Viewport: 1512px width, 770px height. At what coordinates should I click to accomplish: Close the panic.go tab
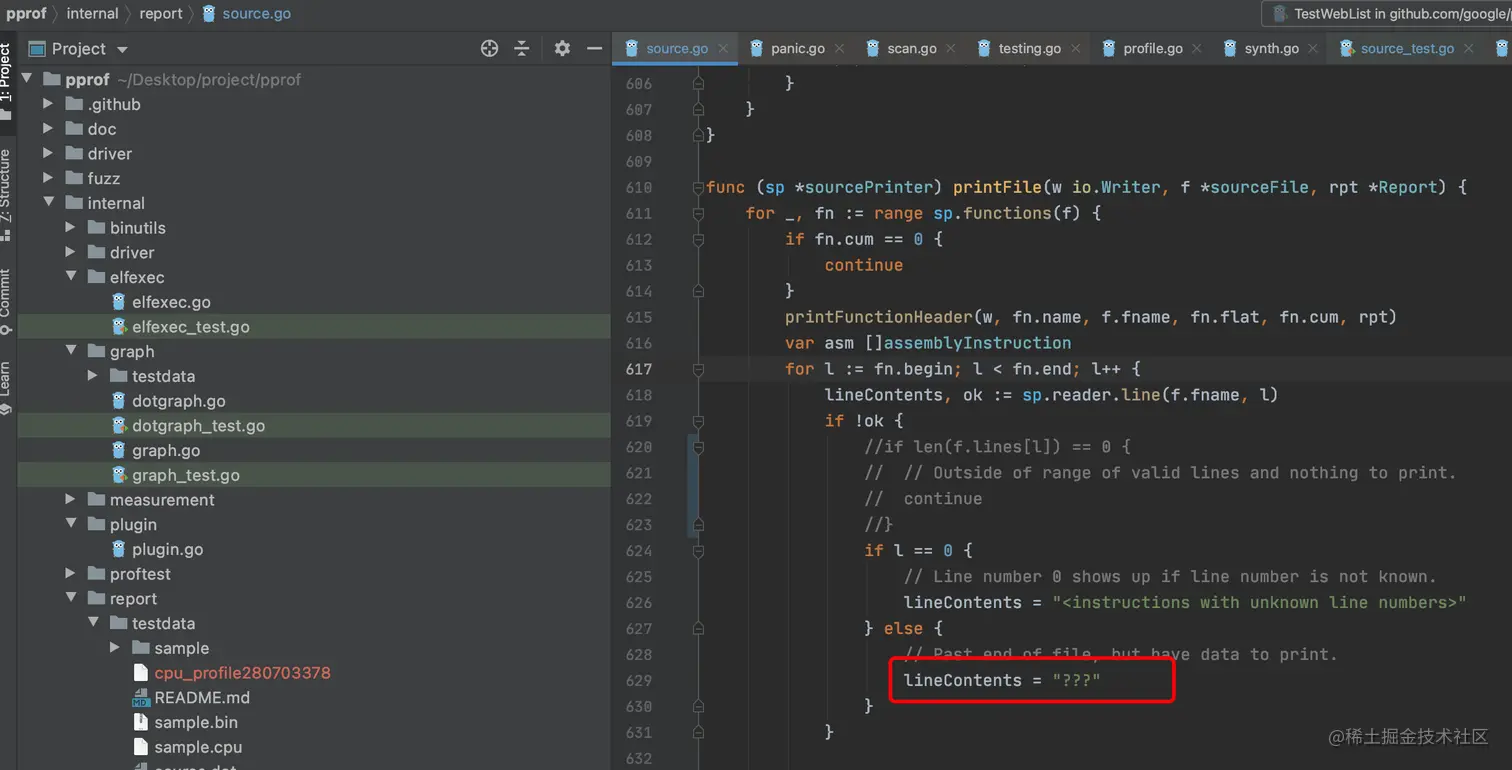pyautogui.click(x=839, y=48)
